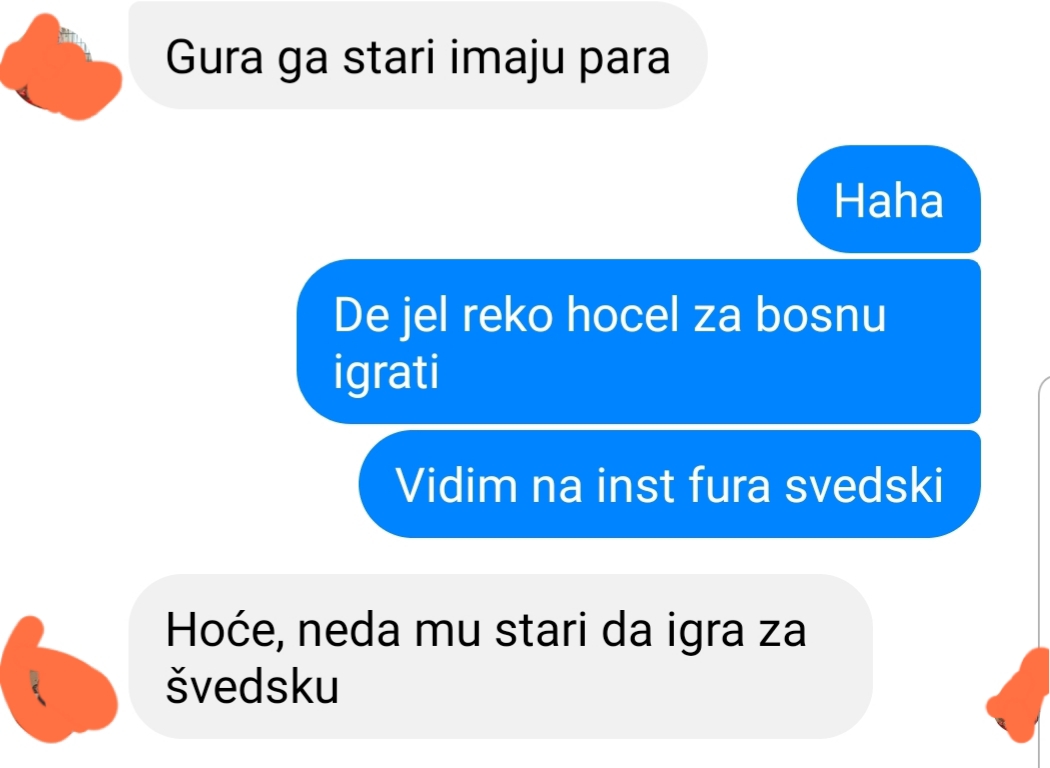1050x768 pixels.
Task: Click the word "svedski" in blue message
Action: (864, 485)
